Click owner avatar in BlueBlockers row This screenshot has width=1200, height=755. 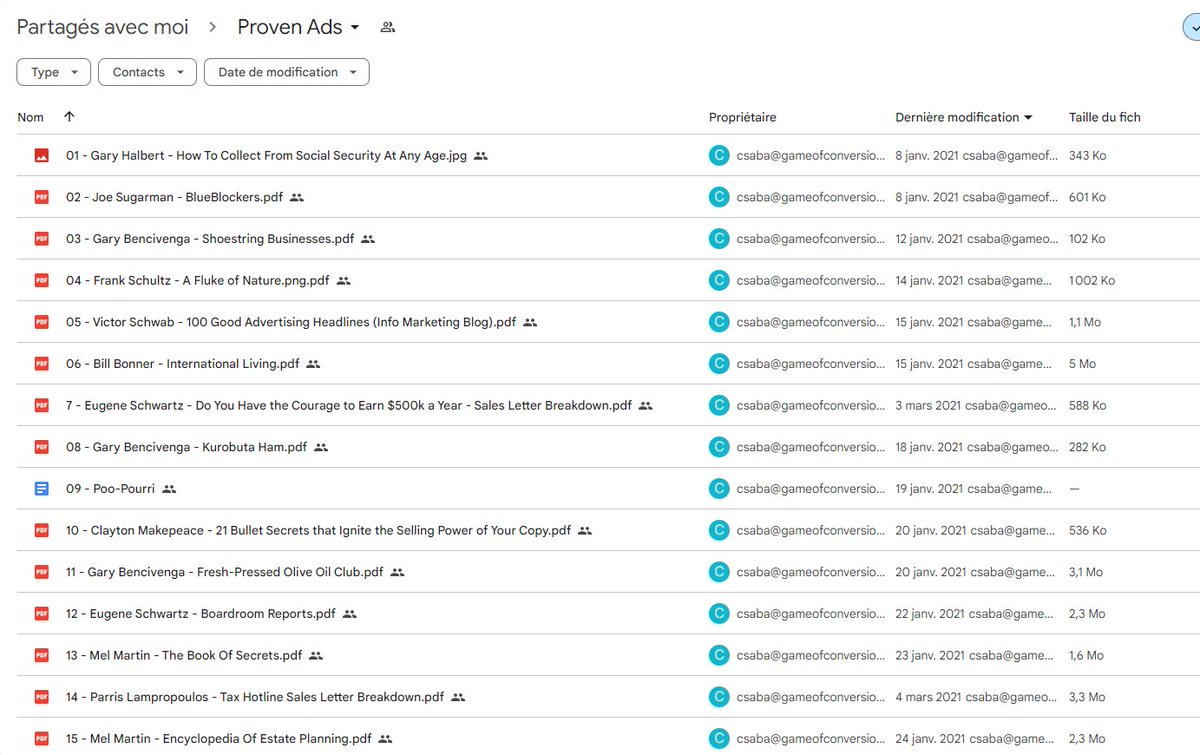click(718, 197)
